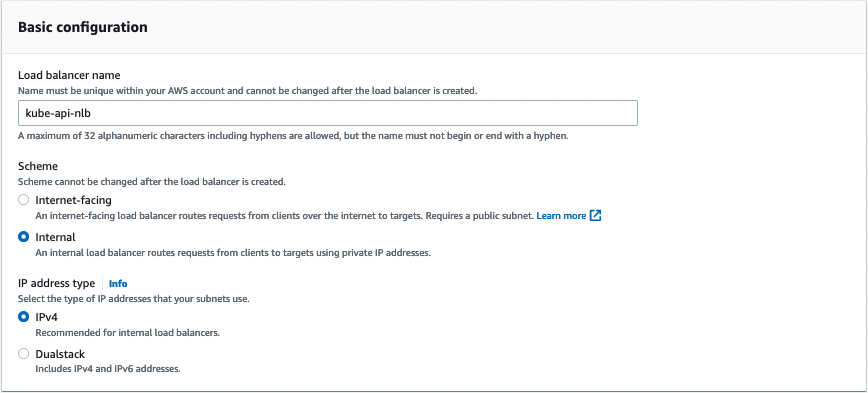This screenshot has height=393, width=868.
Task: Click the text 'Recommended for internal load balancers.'
Action: (128, 333)
